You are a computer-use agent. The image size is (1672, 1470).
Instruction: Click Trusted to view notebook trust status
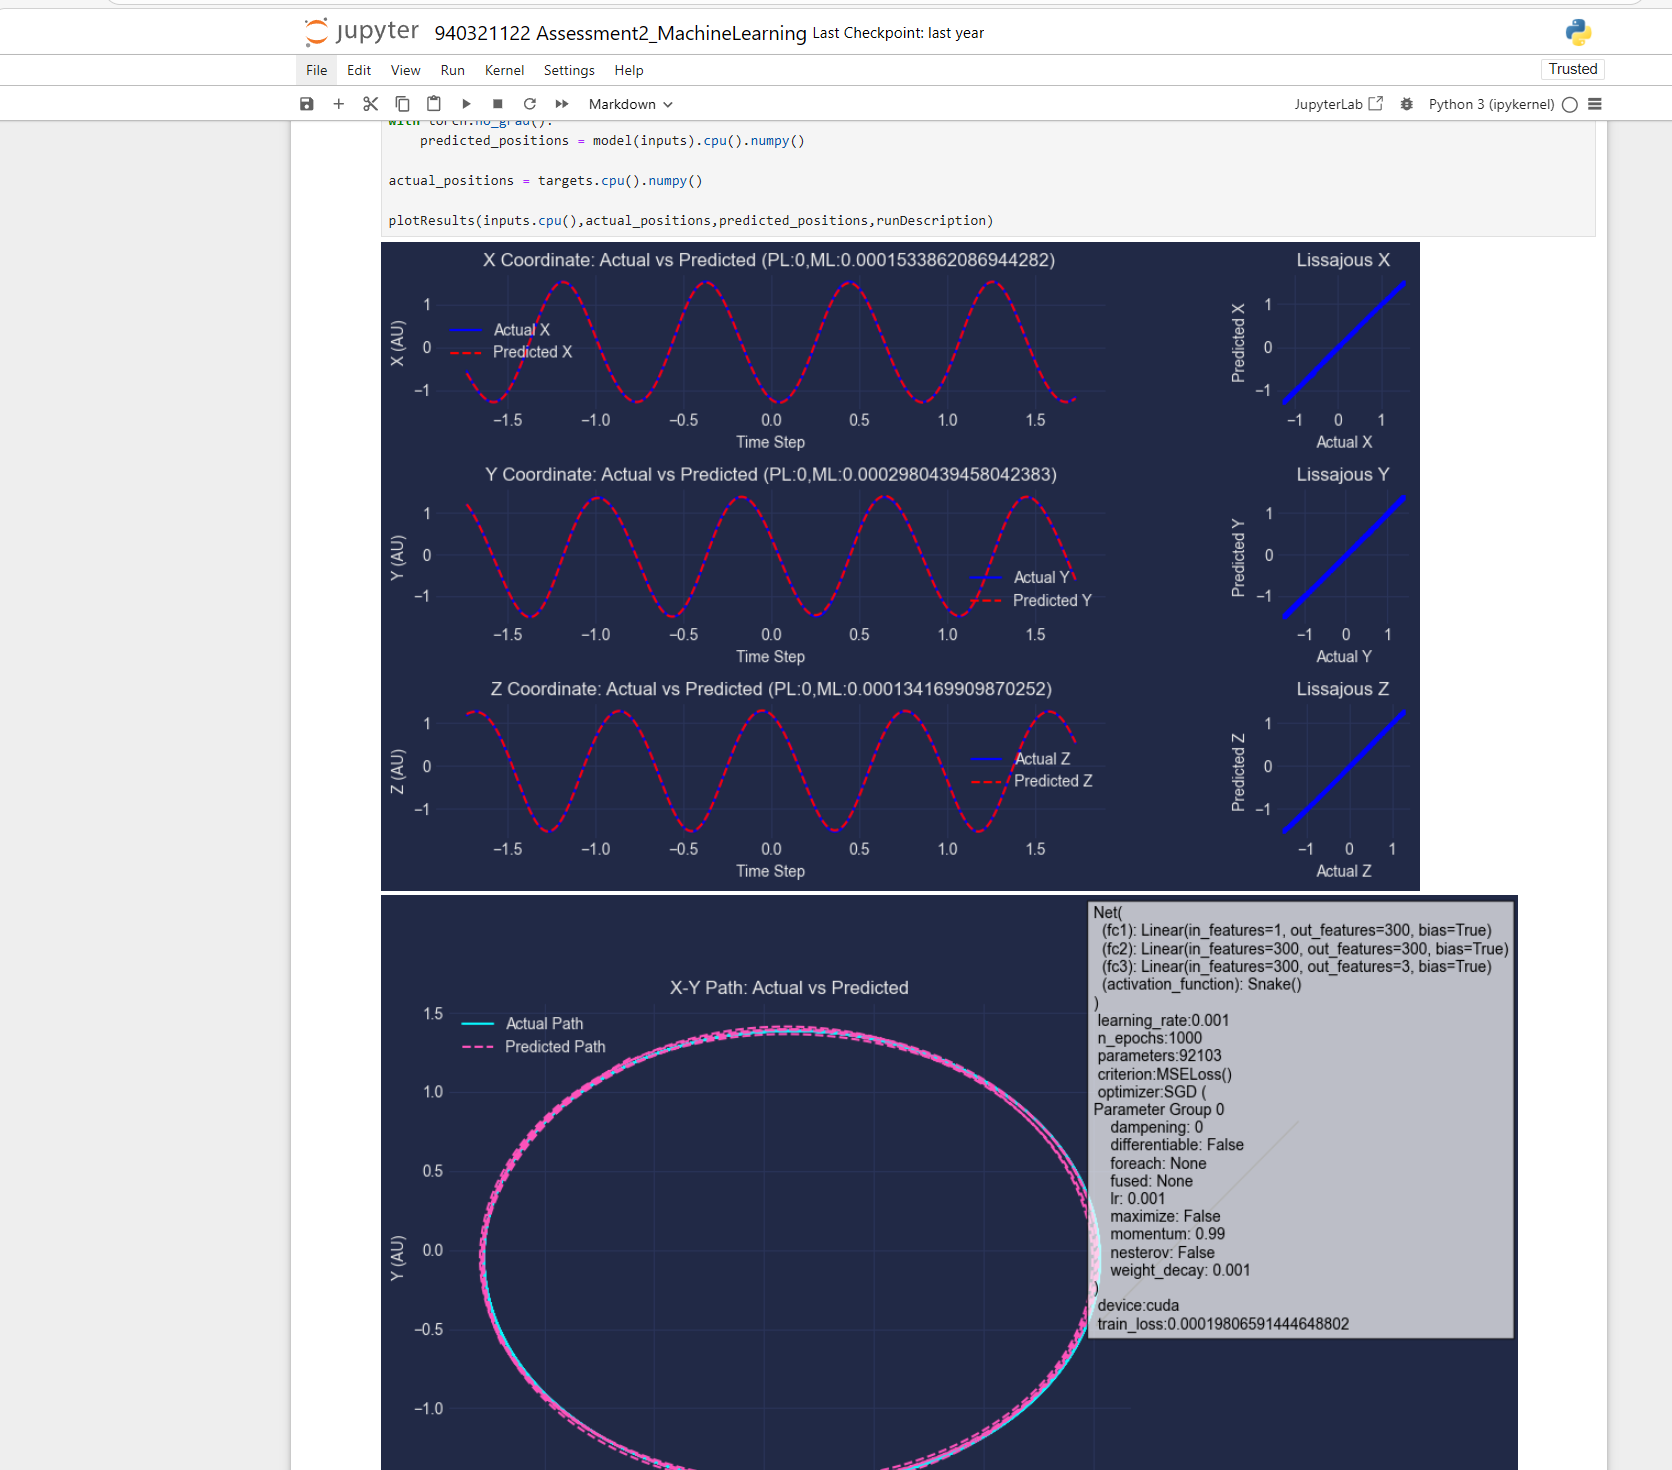[x=1572, y=68]
